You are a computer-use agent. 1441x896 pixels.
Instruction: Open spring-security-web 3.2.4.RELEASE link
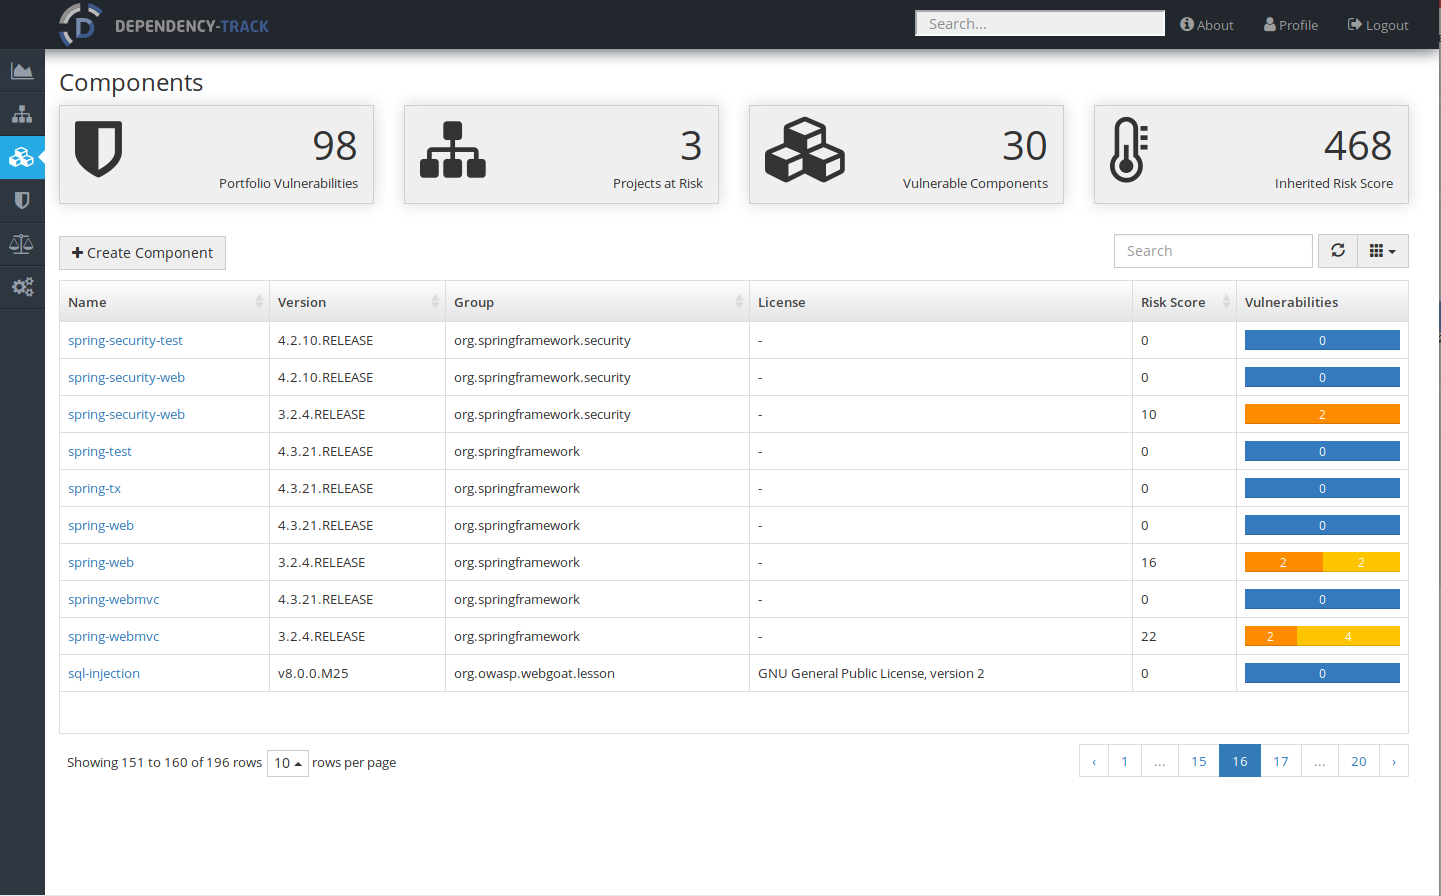126,415
